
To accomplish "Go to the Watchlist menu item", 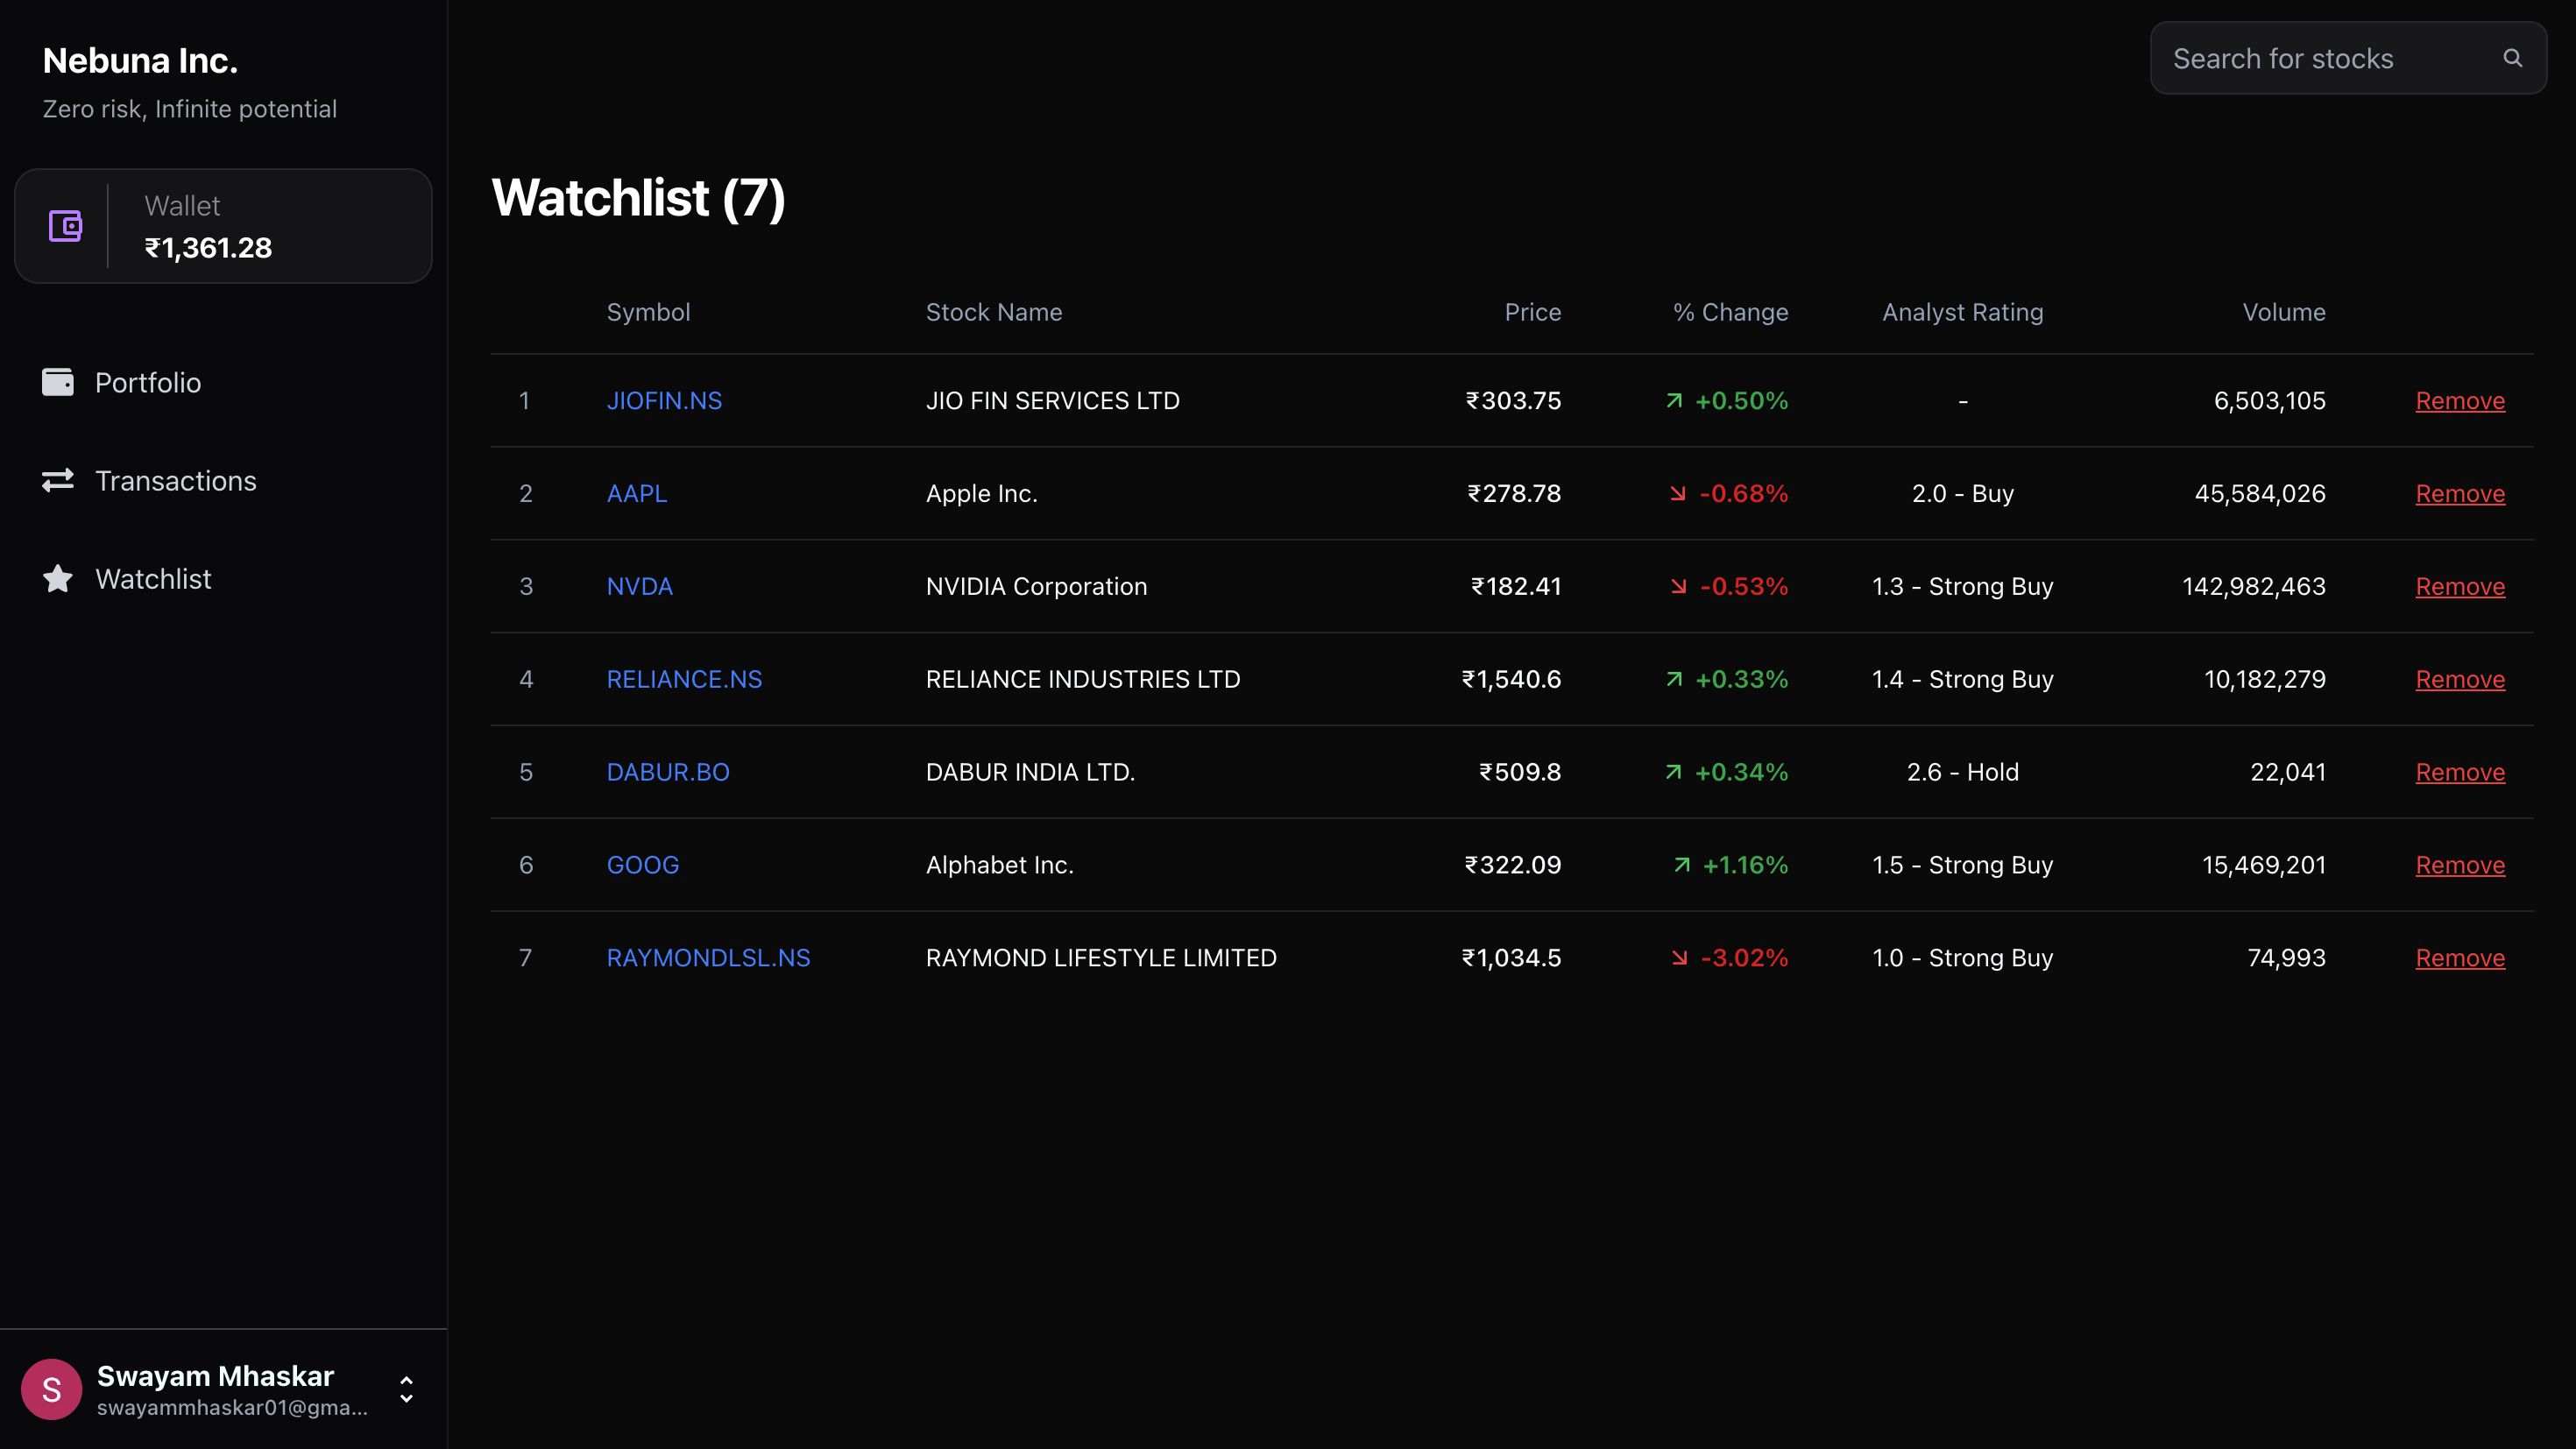I will (x=153, y=578).
